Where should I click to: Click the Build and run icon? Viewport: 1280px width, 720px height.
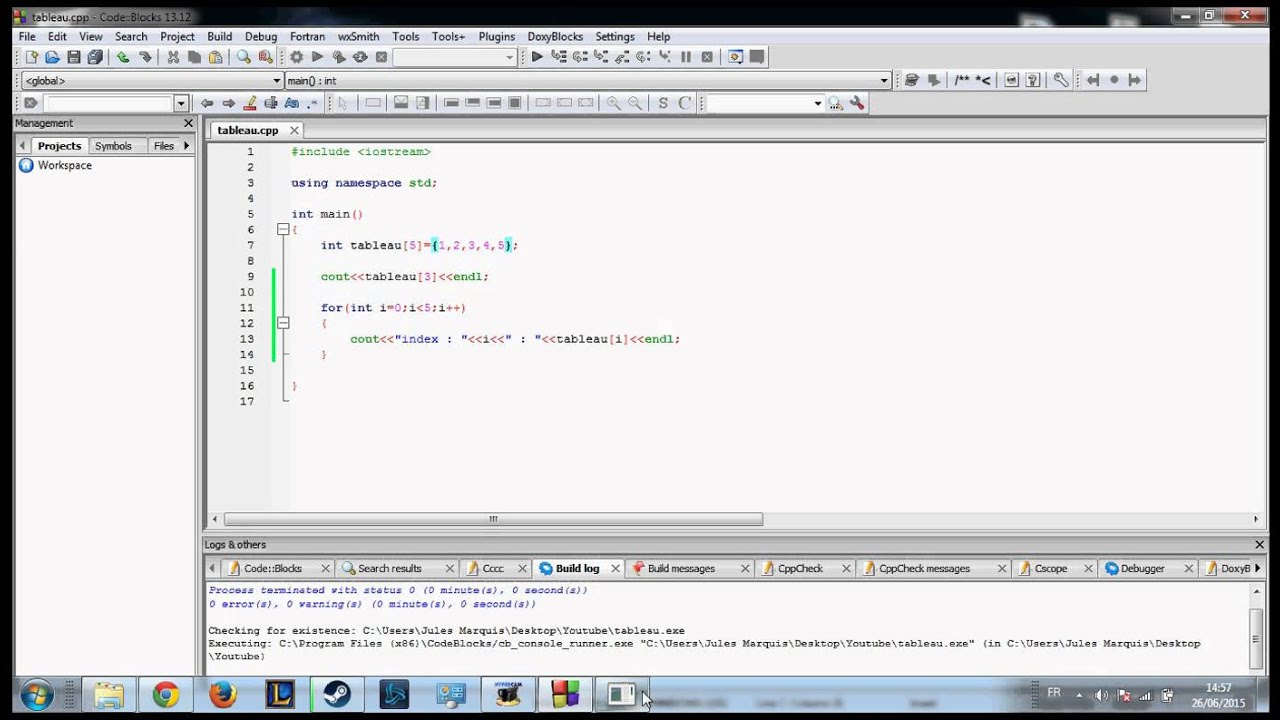pyautogui.click(x=339, y=57)
